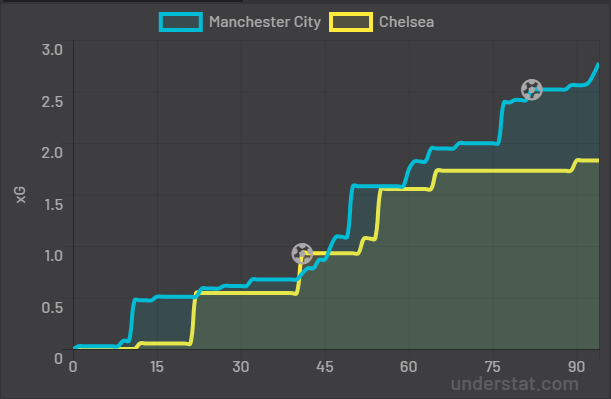Click the 60 minute x-axis label
The image size is (611, 399).
coord(408,367)
